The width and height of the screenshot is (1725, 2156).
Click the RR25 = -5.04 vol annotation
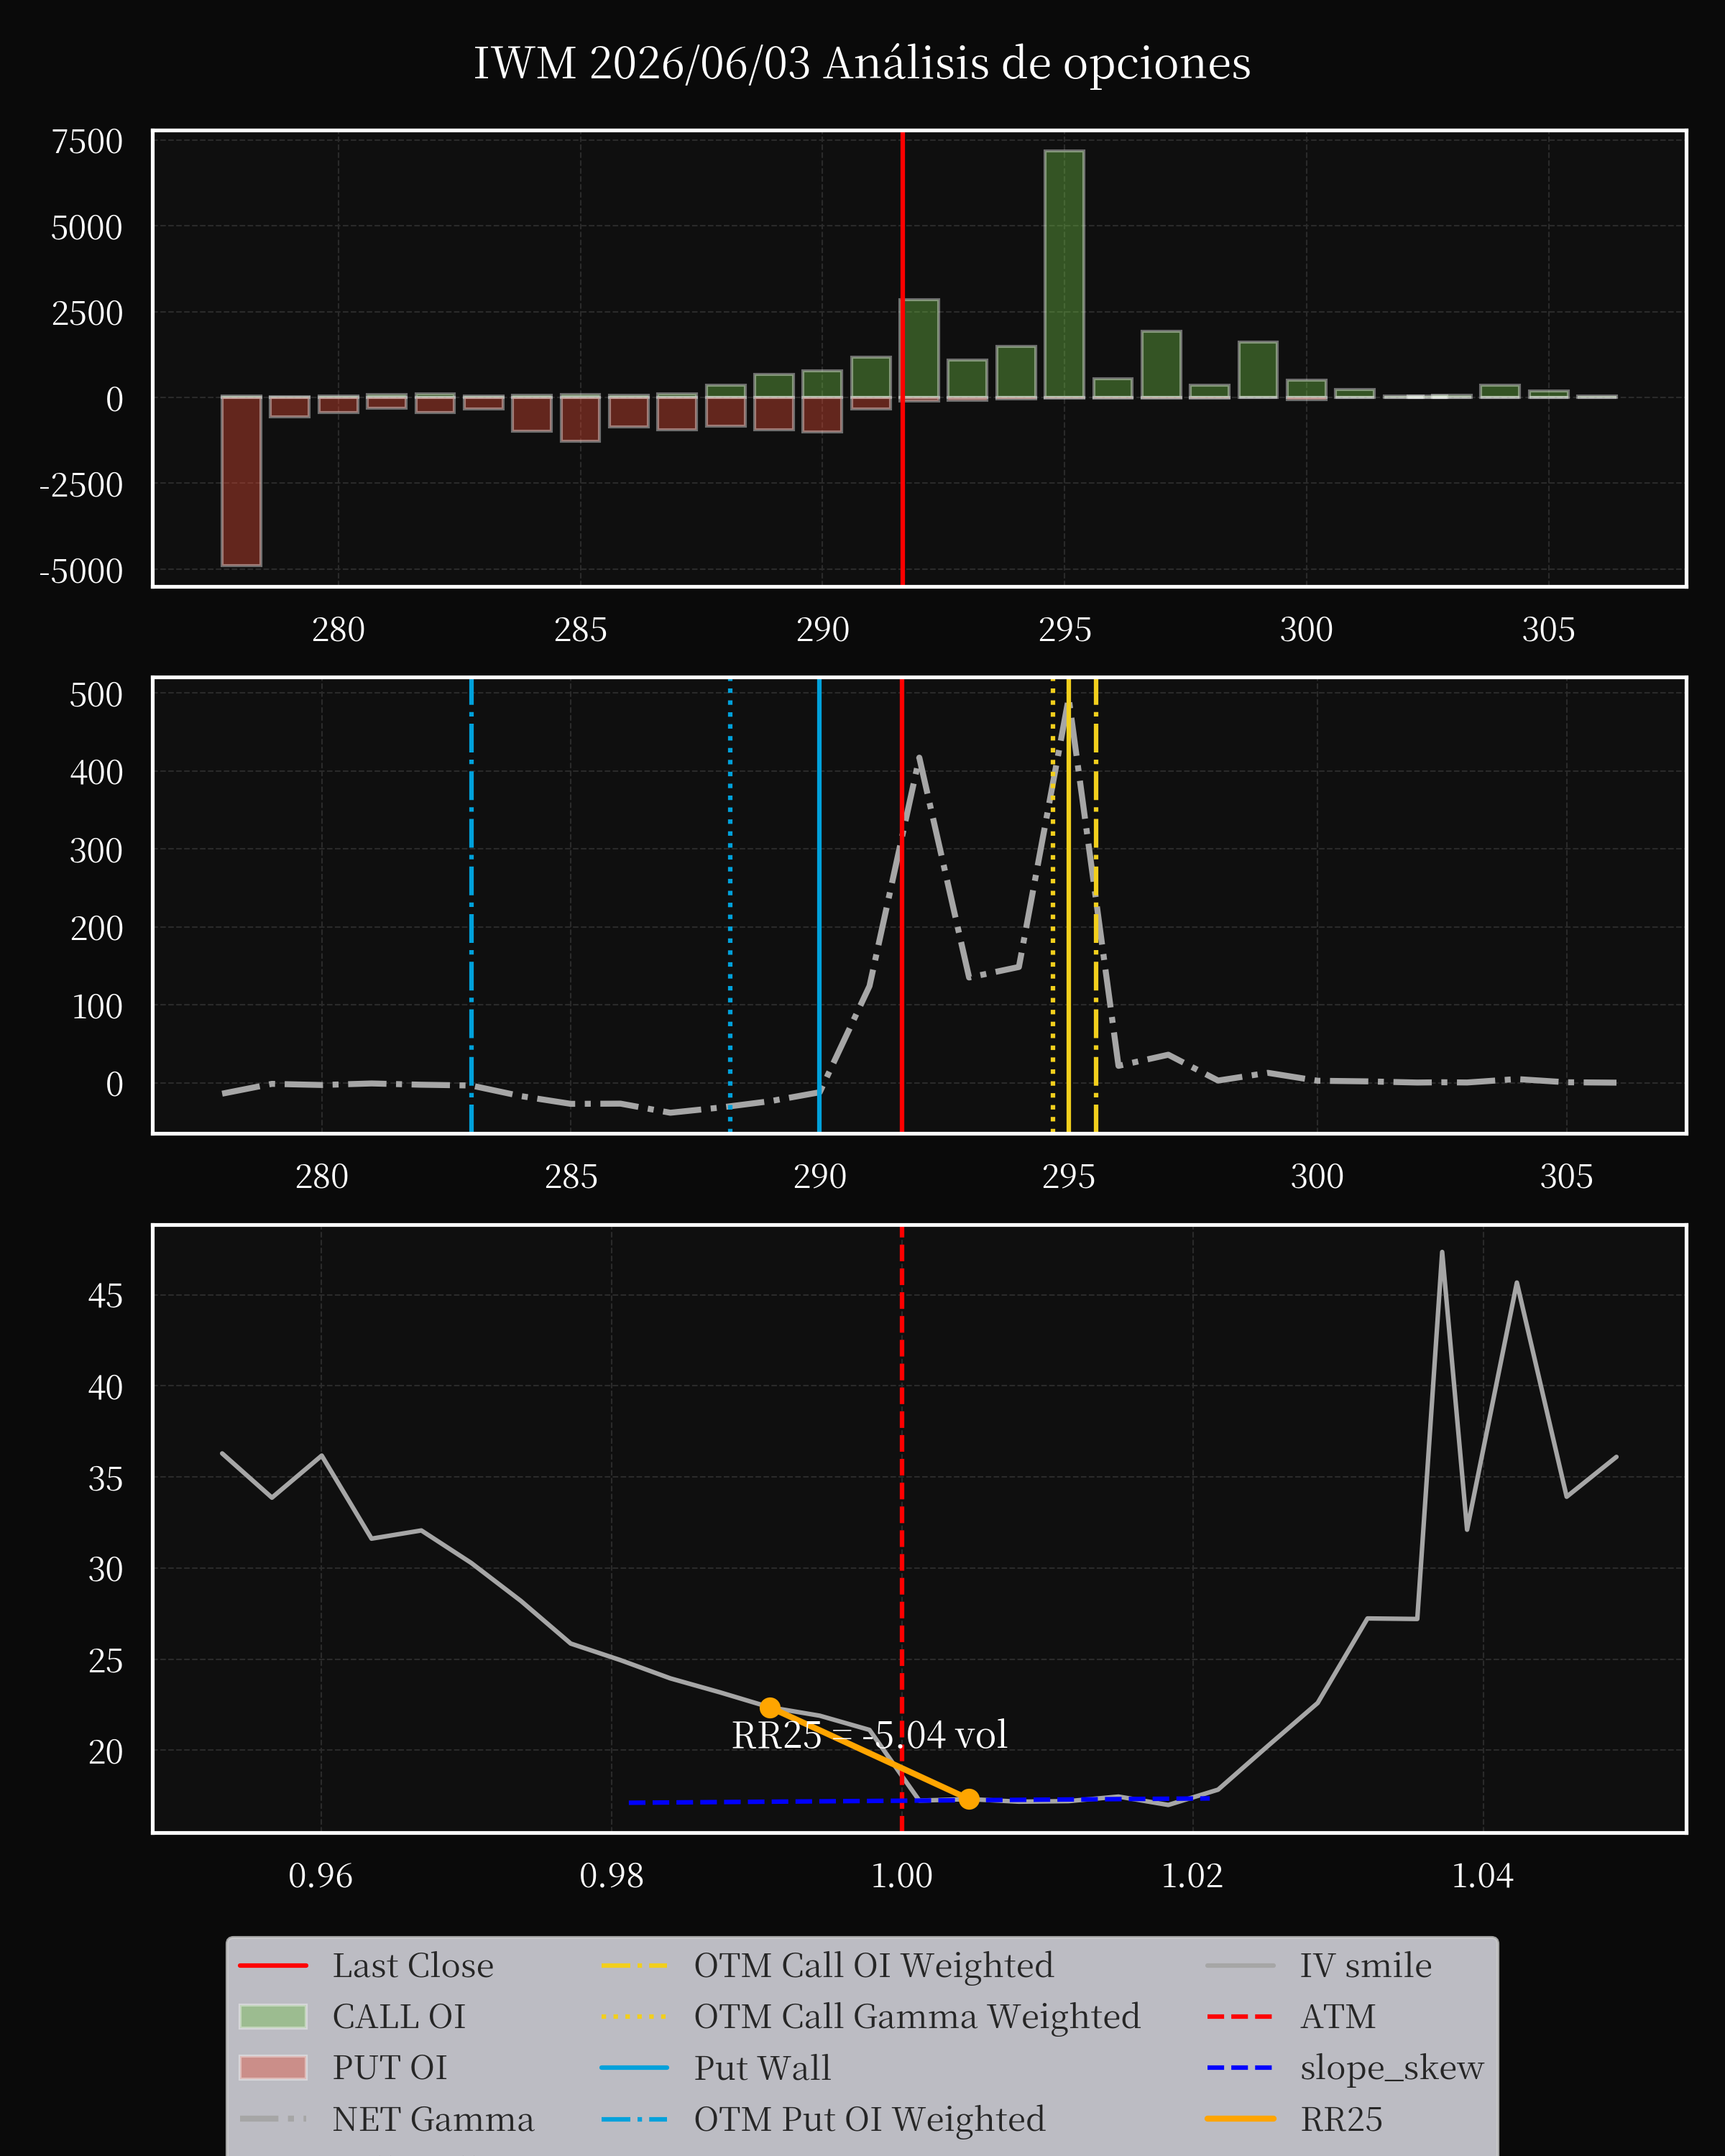coord(869,1735)
